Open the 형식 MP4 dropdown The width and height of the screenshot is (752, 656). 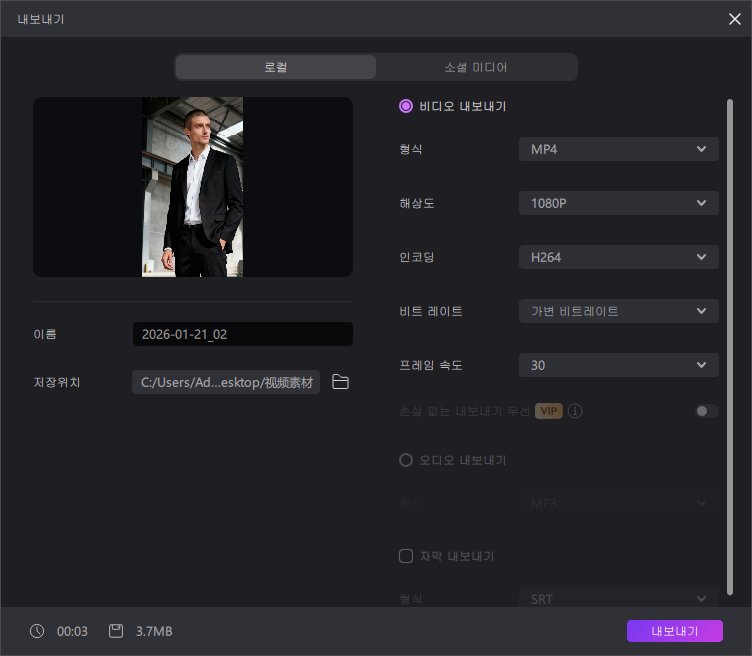(619, 149)
